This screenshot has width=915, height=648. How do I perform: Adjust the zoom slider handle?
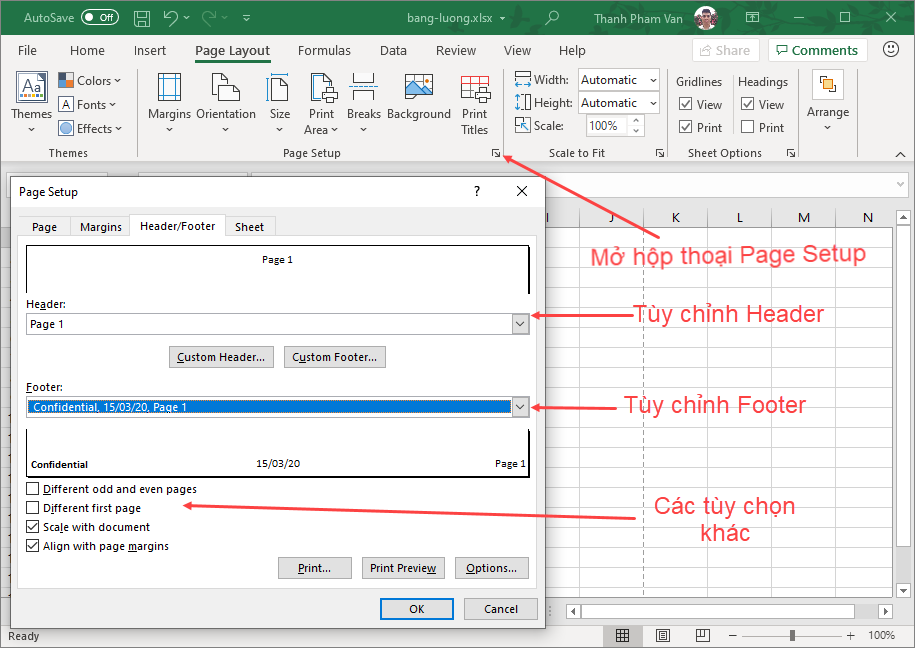pyautogui.click(x=792, y=635)
